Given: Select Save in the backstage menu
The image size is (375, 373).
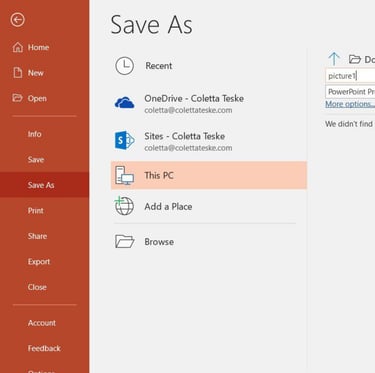Looking at the screenshot, I should tap(36, 160).
